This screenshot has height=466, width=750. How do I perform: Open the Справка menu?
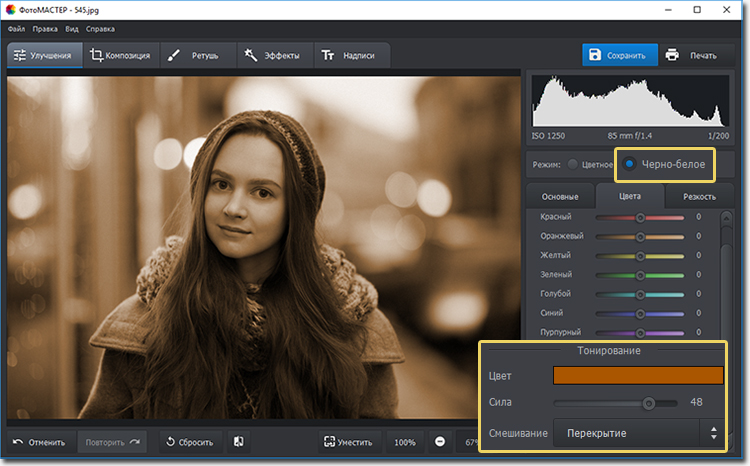100,29
